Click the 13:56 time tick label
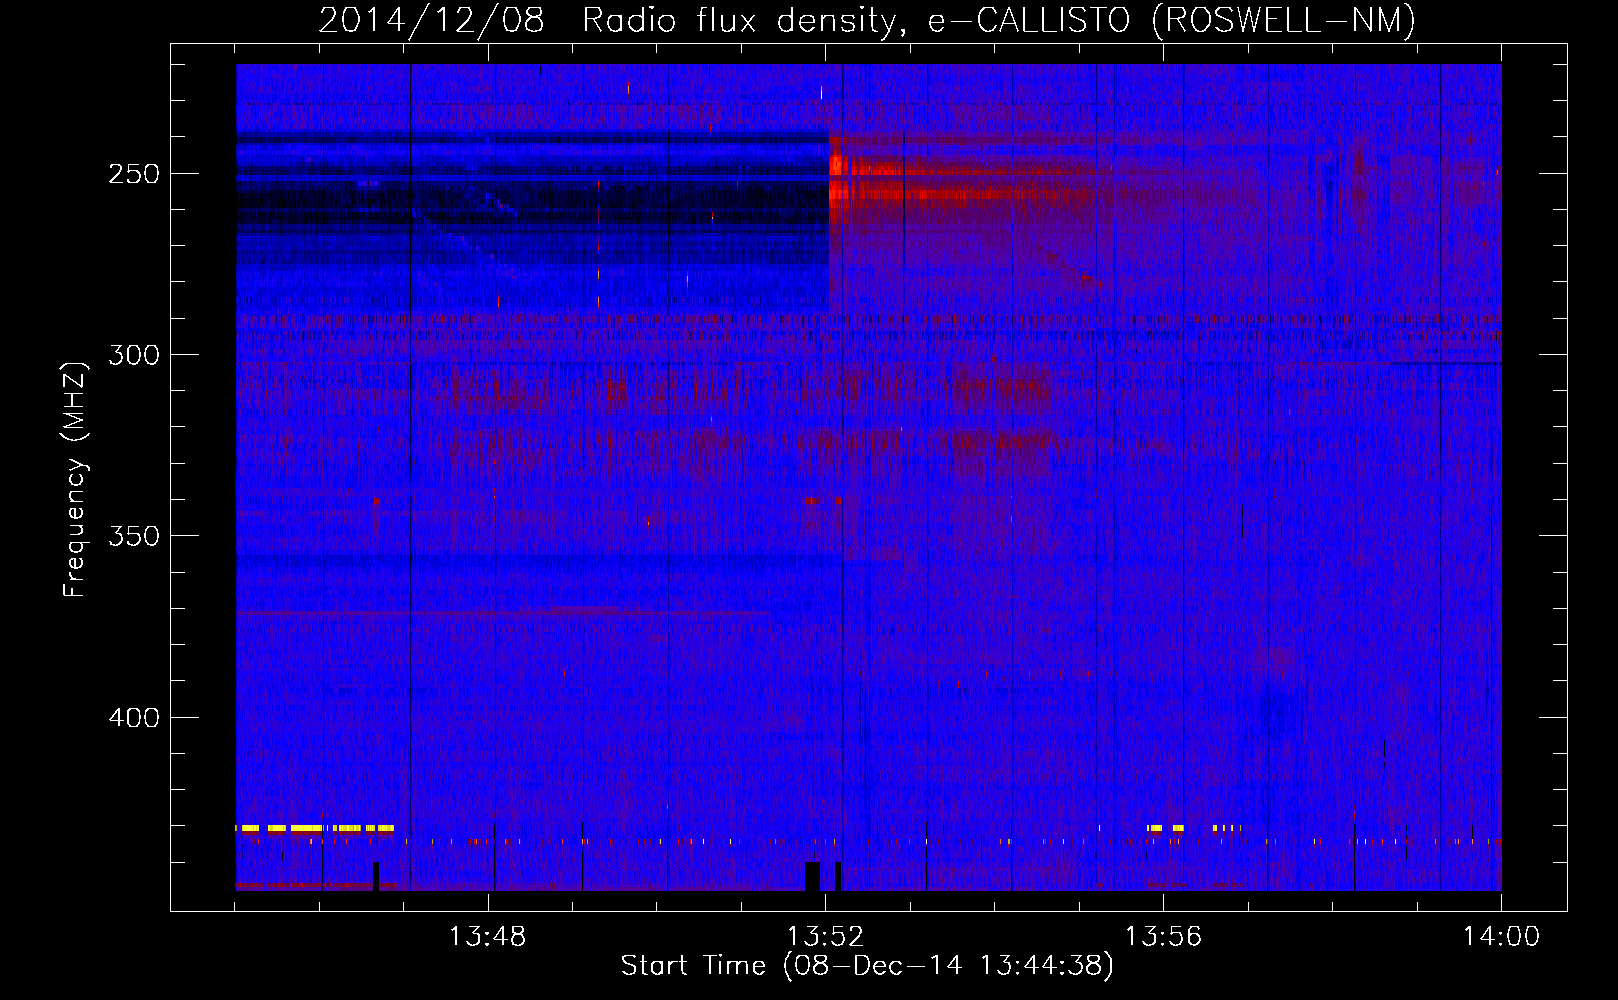The width and height of the screenshot is (1618, 1000). pyautogui.click(x=1163, y=937)
